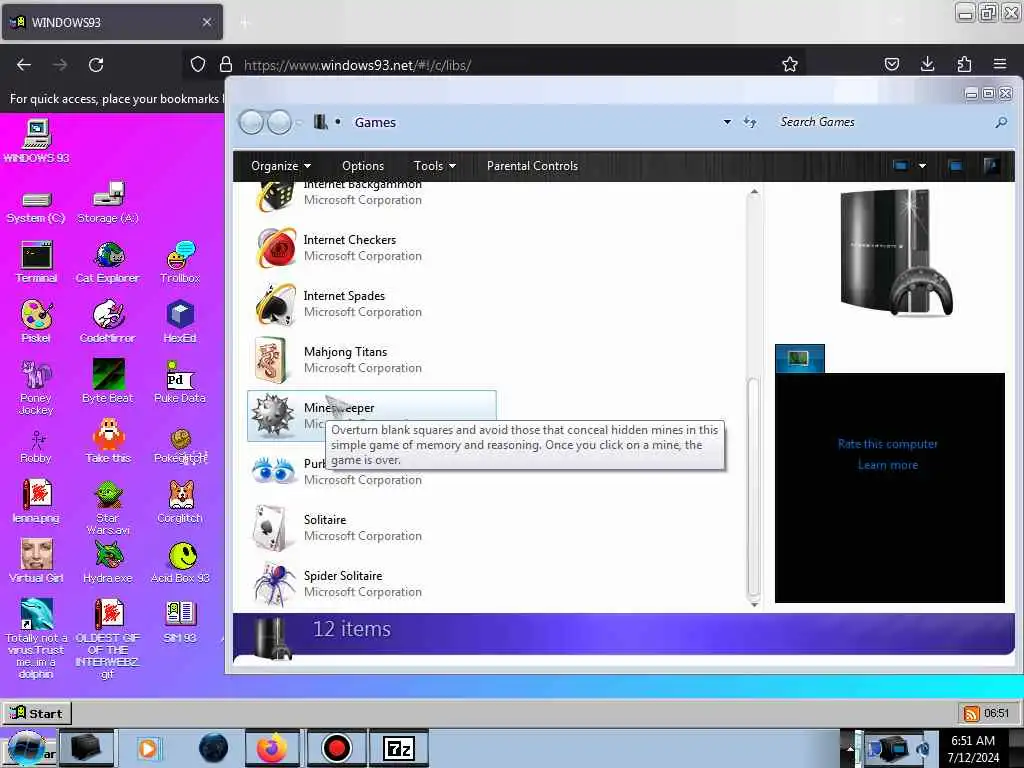
Task: Open CodeMirror desktop icon
Action: 108,321
